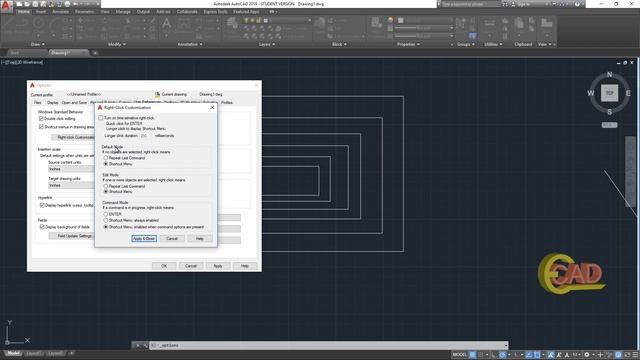Toggle Snap mode in the status bar
Viewport: 640px width, 360px height.
click(x=481, y=355)
